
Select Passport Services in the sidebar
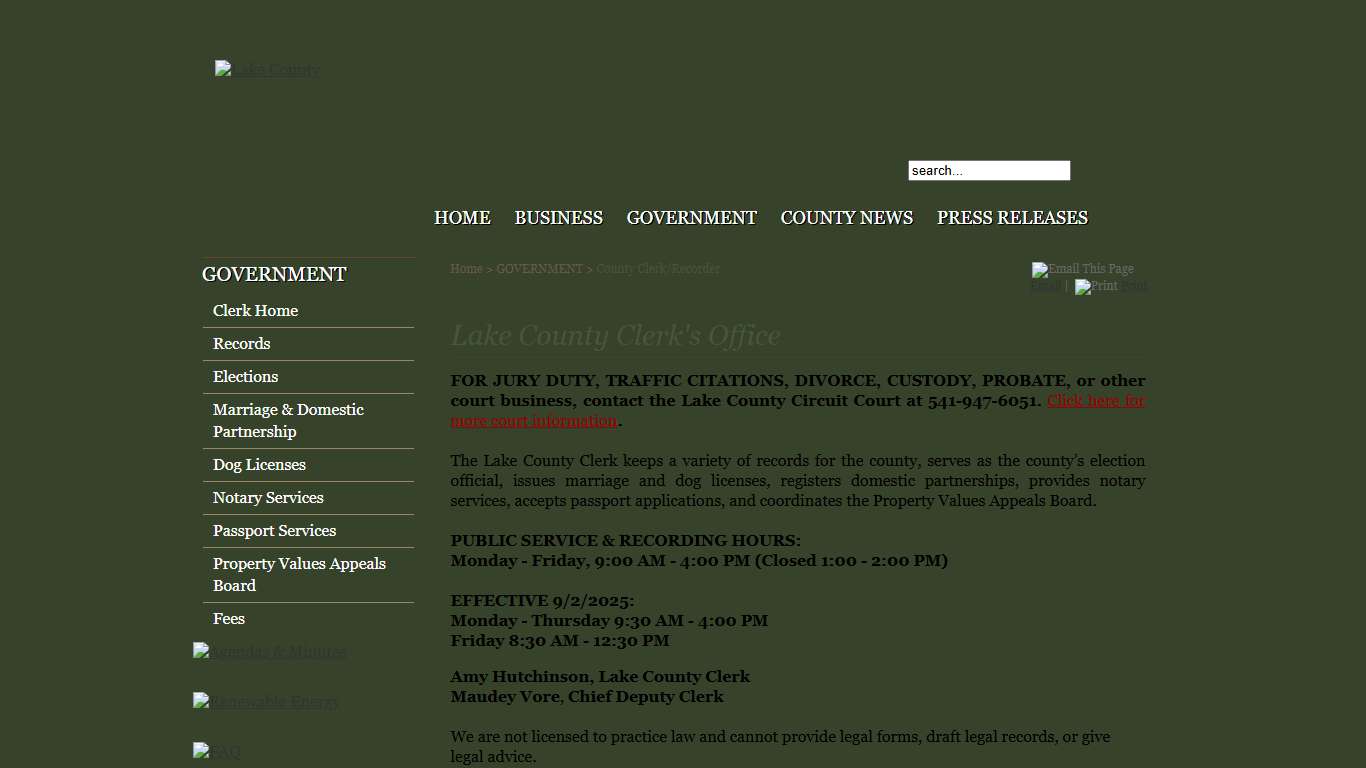(274, 531)
